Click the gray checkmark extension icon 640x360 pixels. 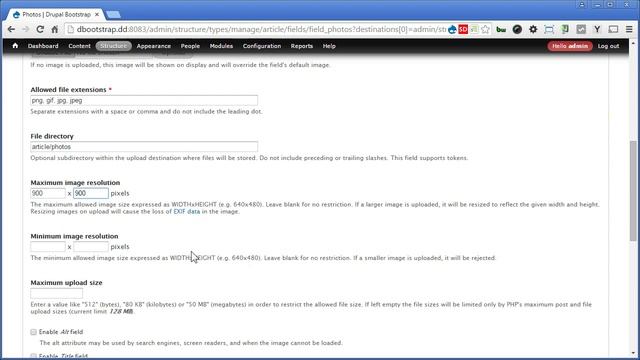pos(581,29)
